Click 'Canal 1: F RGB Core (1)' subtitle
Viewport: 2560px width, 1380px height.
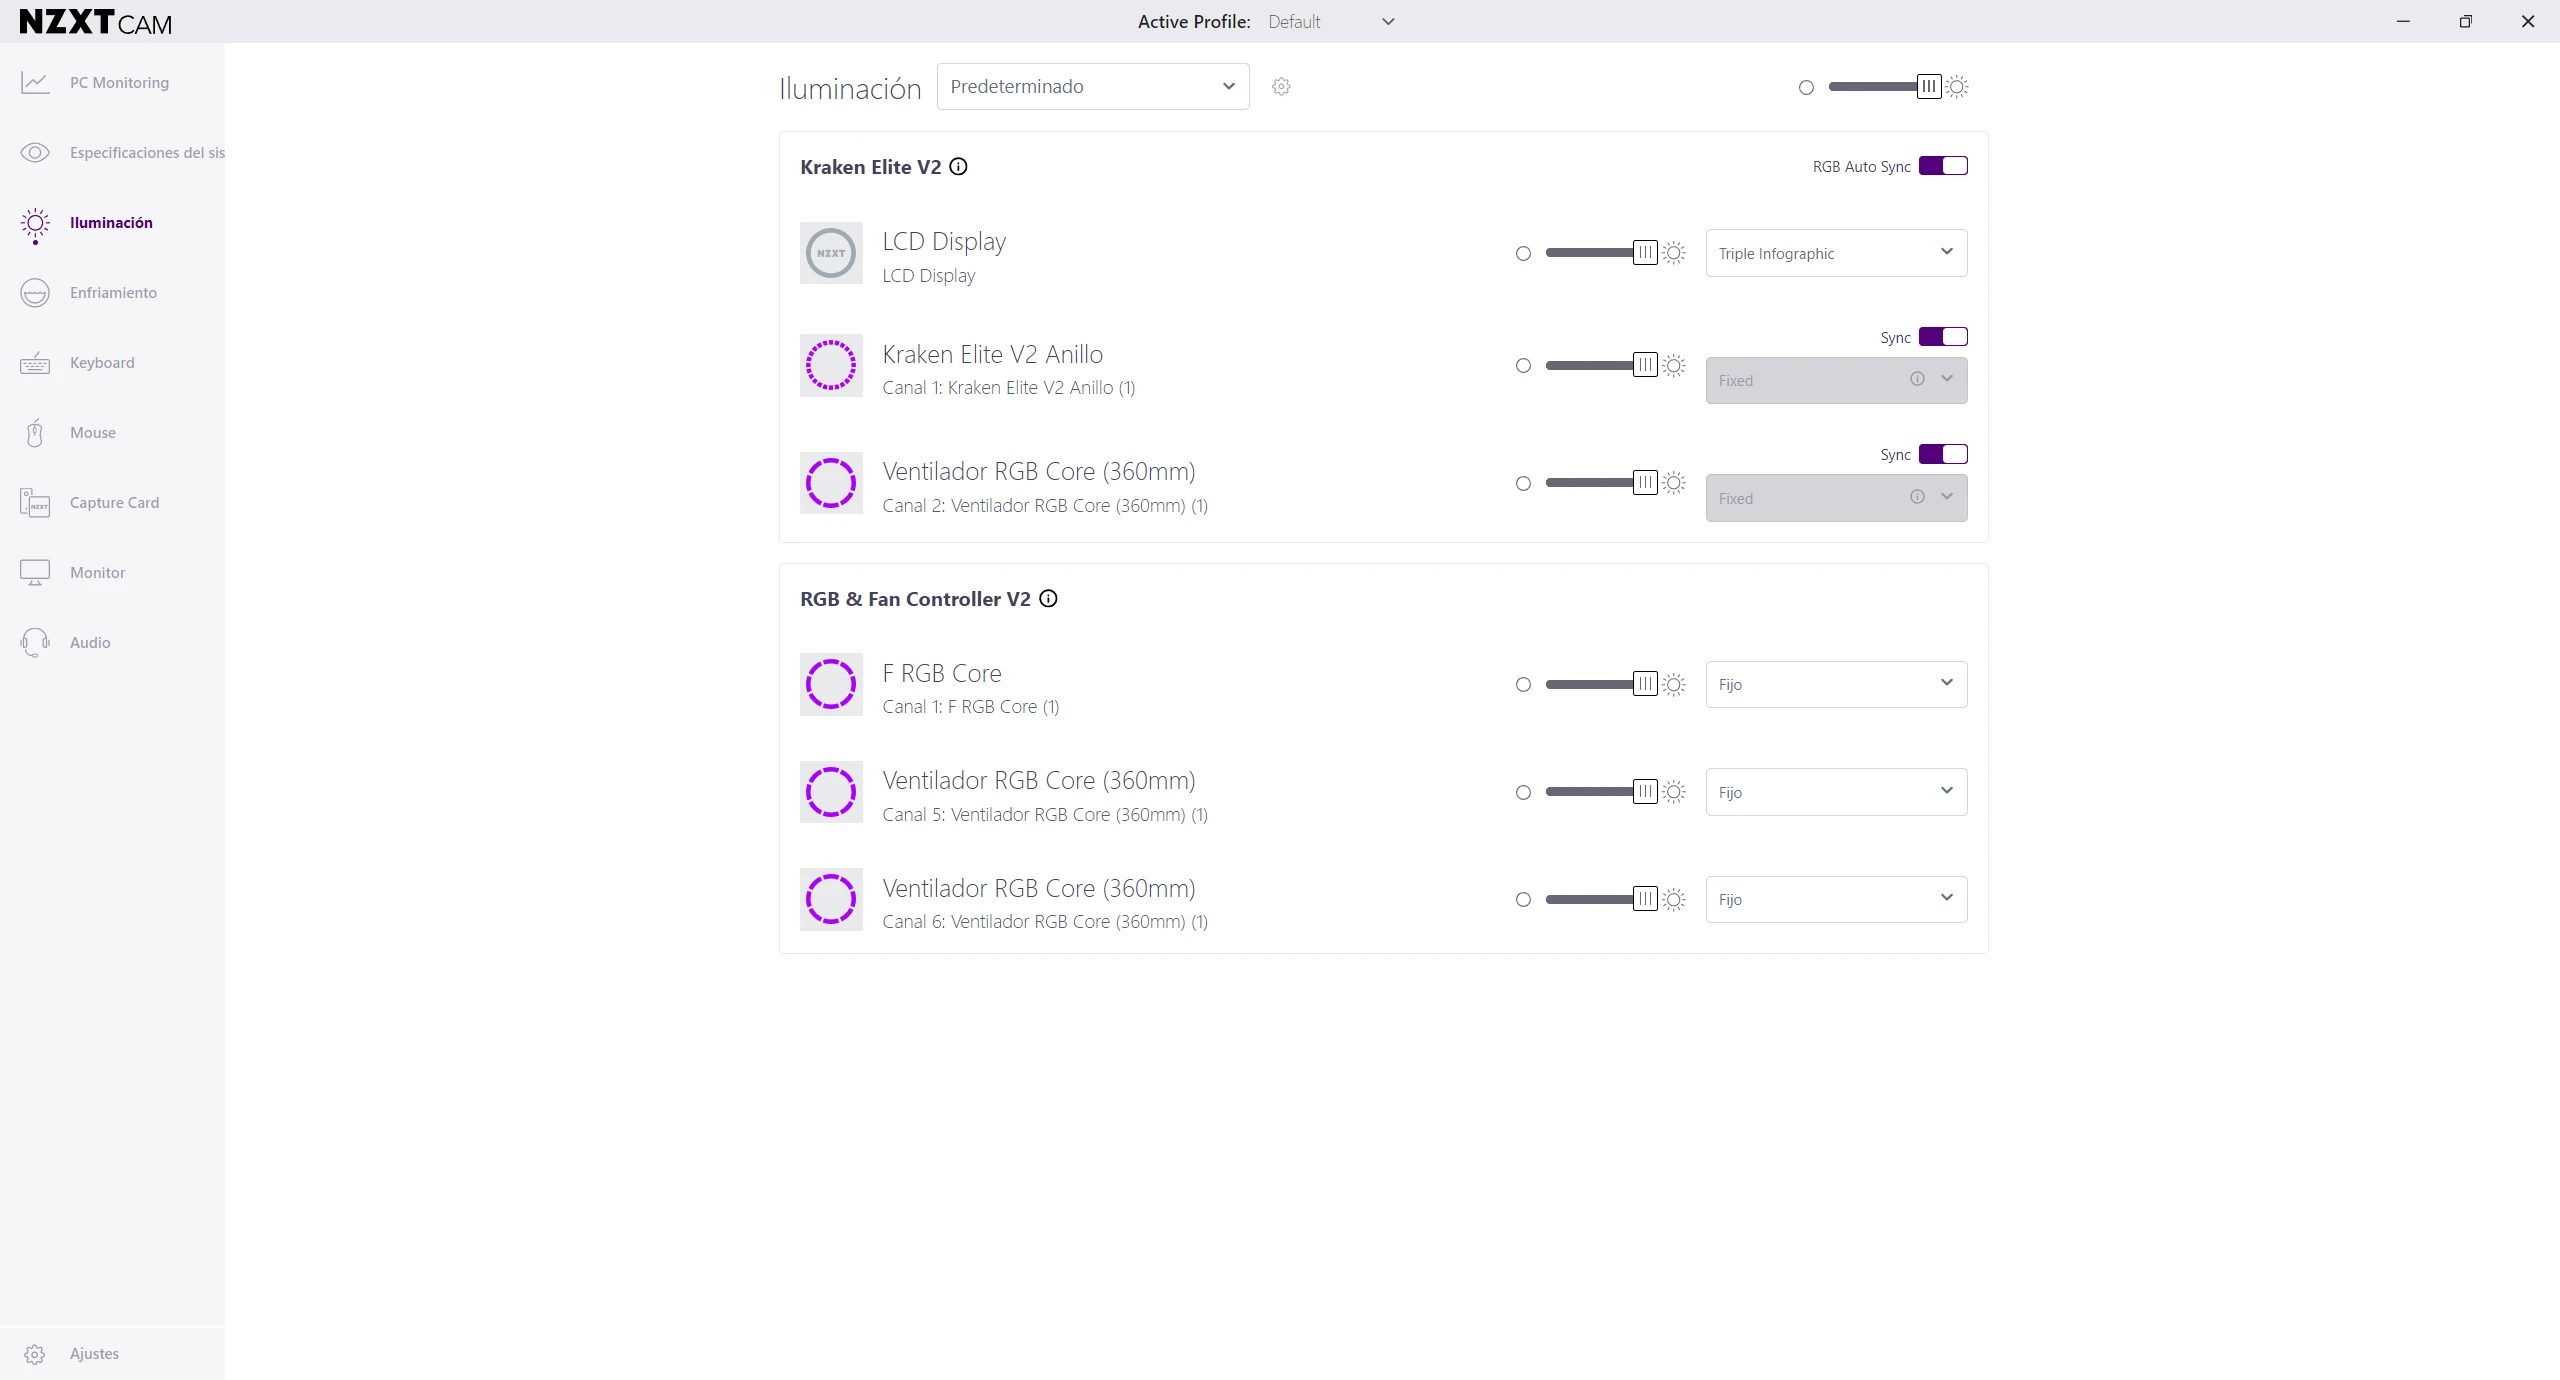pyautogui.click(x=970, y=707)
